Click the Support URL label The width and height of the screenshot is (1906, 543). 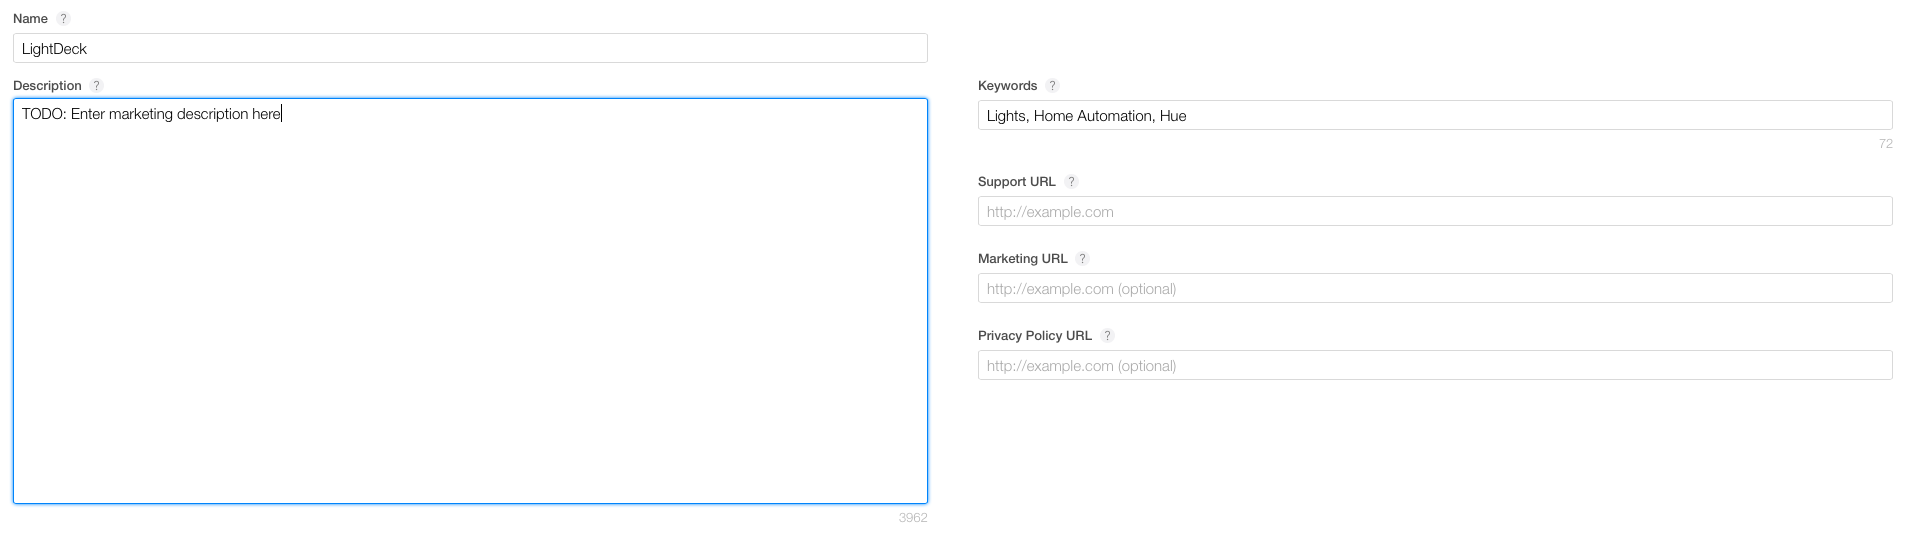coord(1016,182)
